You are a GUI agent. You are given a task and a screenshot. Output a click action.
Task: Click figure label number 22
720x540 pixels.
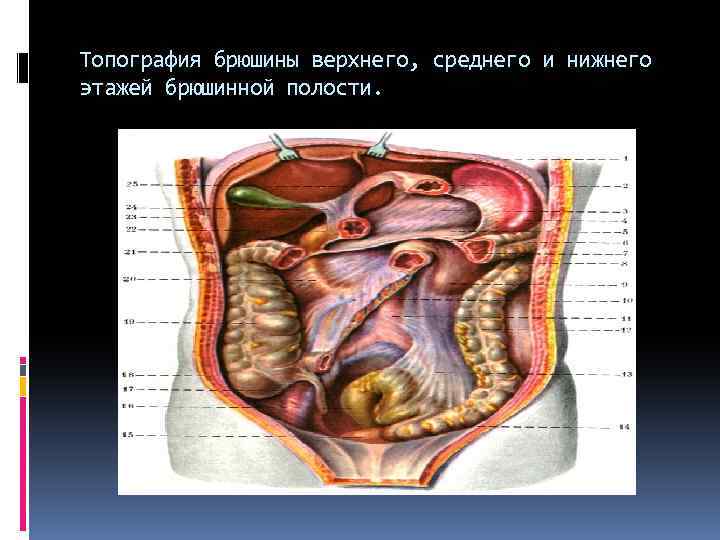tap(131, 229)
